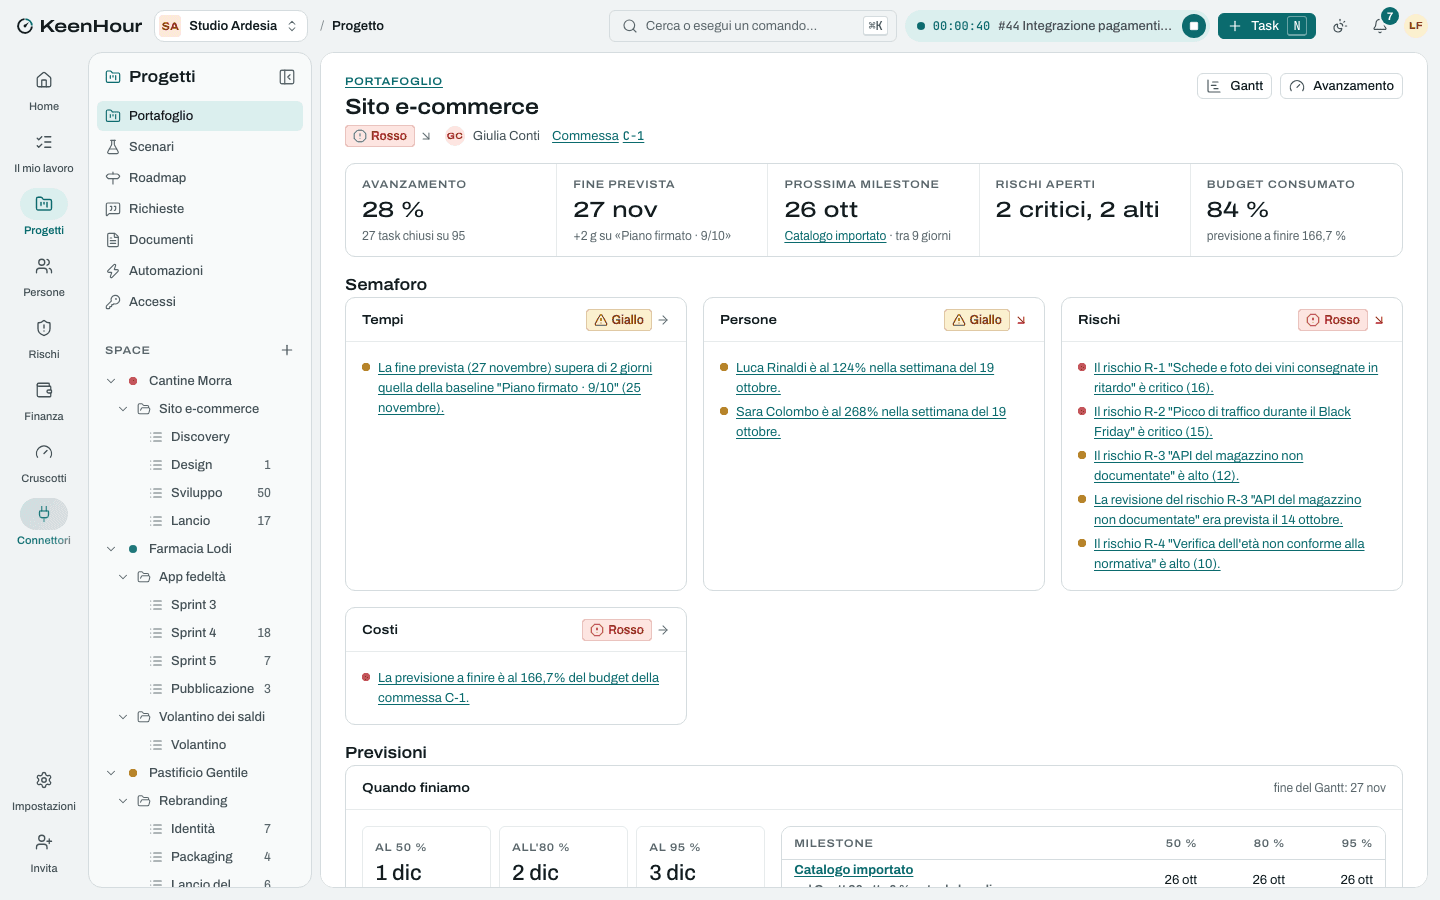Toggle the theme icon next to Task

1340,26
